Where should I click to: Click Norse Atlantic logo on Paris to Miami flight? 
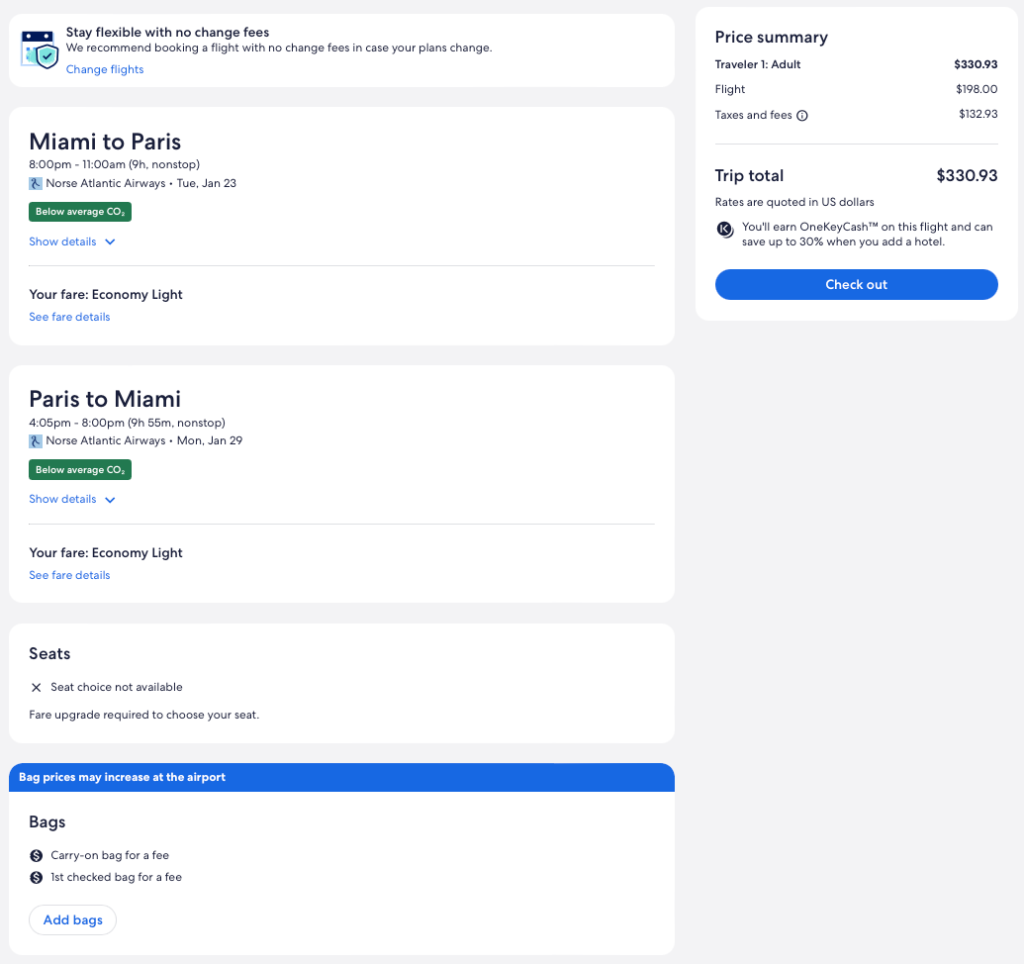click(x=36, y=441)
